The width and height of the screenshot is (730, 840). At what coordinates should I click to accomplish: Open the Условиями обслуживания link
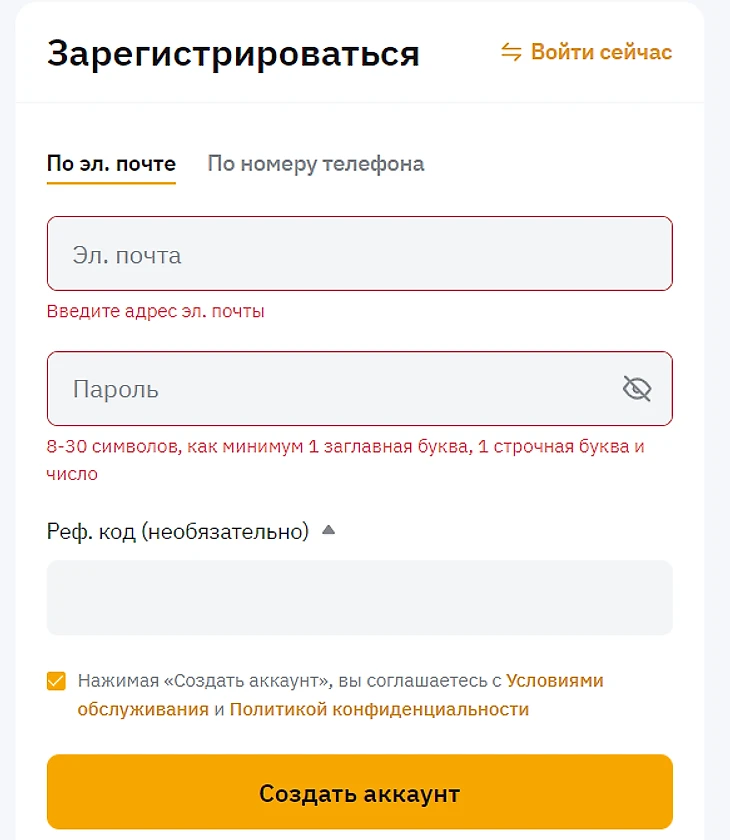[555, 681]
